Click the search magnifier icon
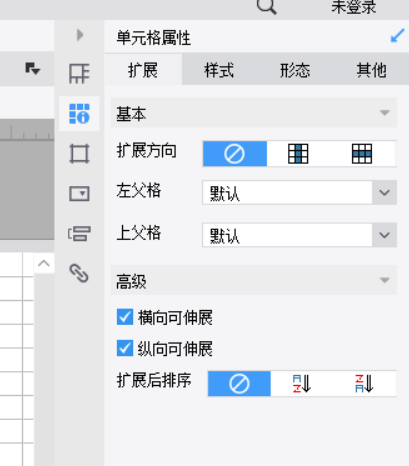The image size is (409, 466). point(267,7)
